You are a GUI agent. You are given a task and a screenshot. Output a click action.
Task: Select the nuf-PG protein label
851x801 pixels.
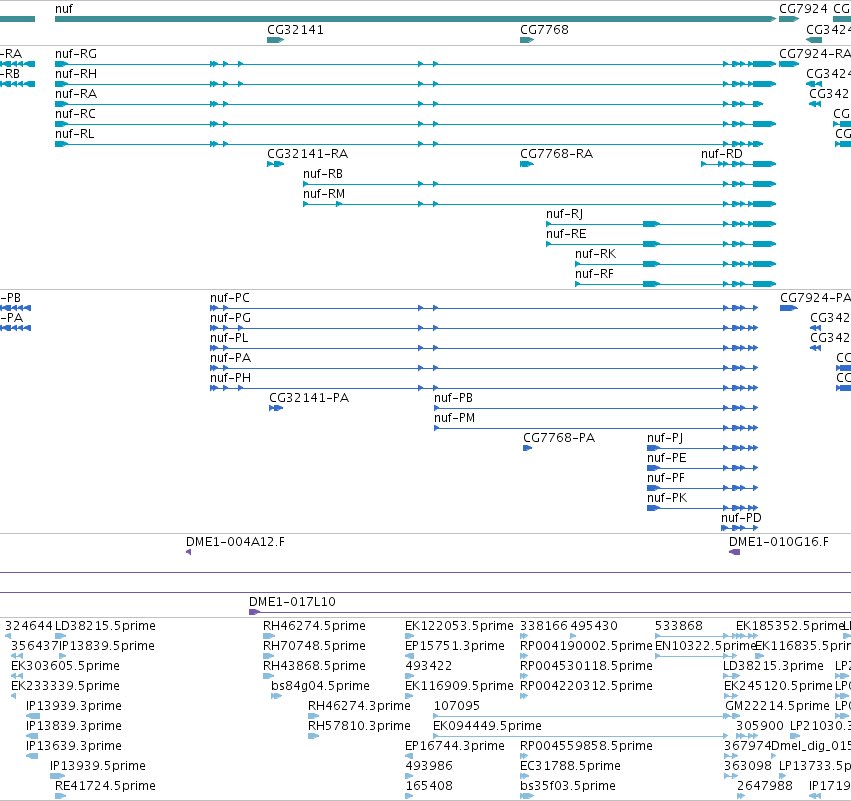(x=231, y=318)
